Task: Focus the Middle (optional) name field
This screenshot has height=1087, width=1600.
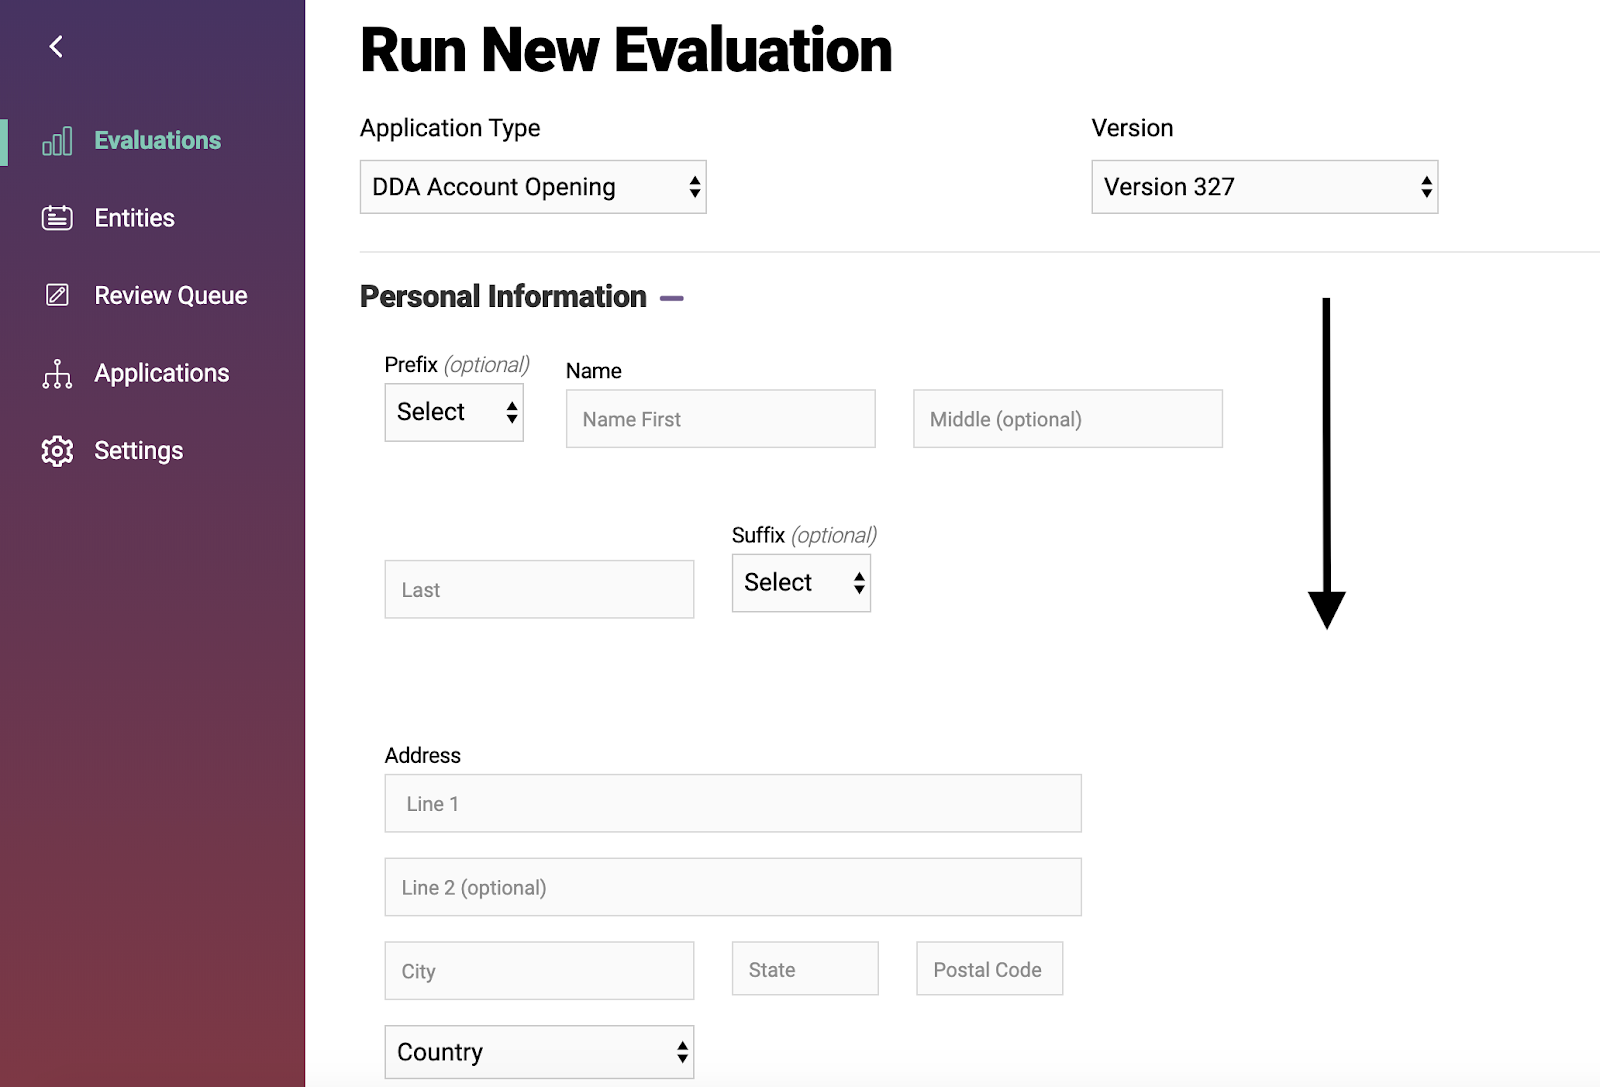Action: click(1067, 419)
